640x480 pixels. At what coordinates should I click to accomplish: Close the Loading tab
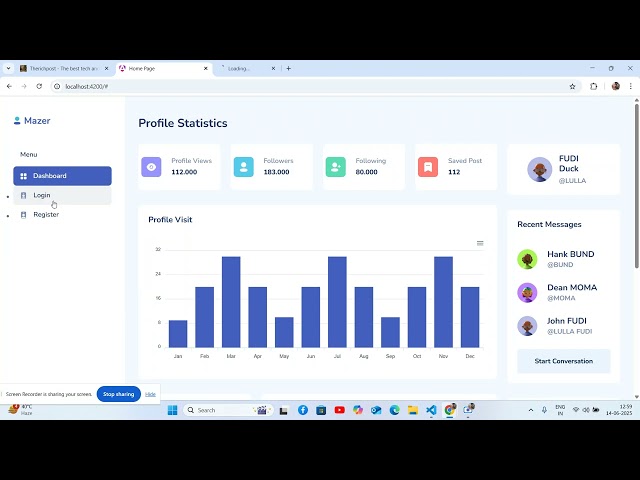pyautogui.click(x=273, y=69)
